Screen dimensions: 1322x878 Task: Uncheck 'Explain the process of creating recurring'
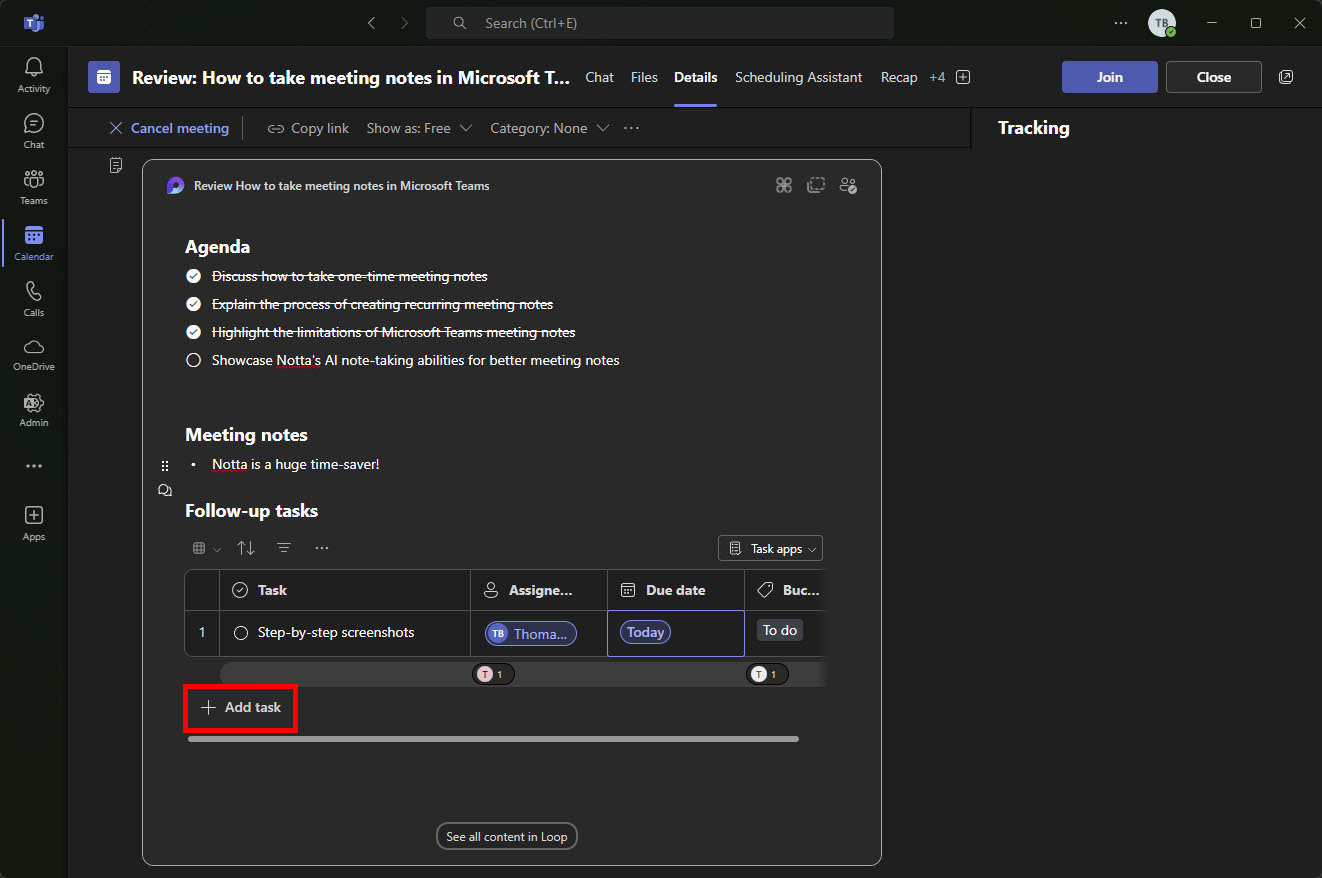point(194,304)
